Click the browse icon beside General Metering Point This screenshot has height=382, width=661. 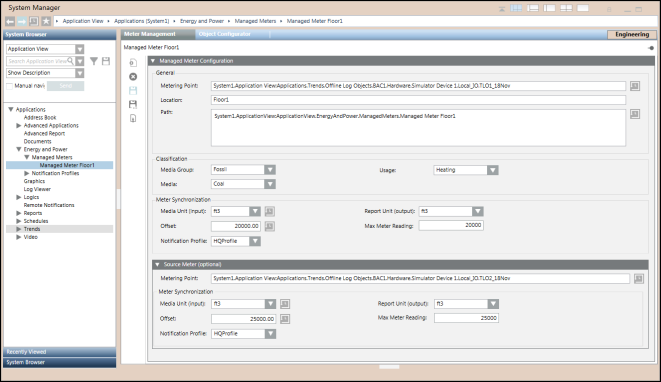click(x=635, y=86)
